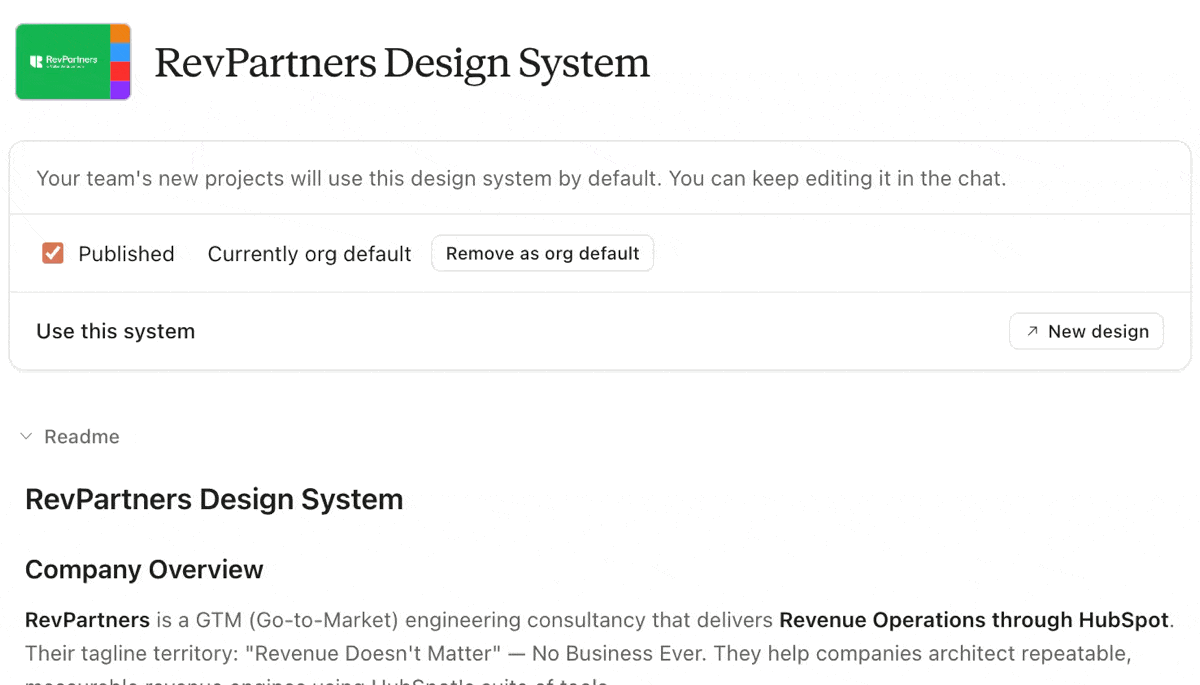Click the Remove as org default button
Image resolution: width=1200 pixels, height=685 pixels.
(542, 253)
